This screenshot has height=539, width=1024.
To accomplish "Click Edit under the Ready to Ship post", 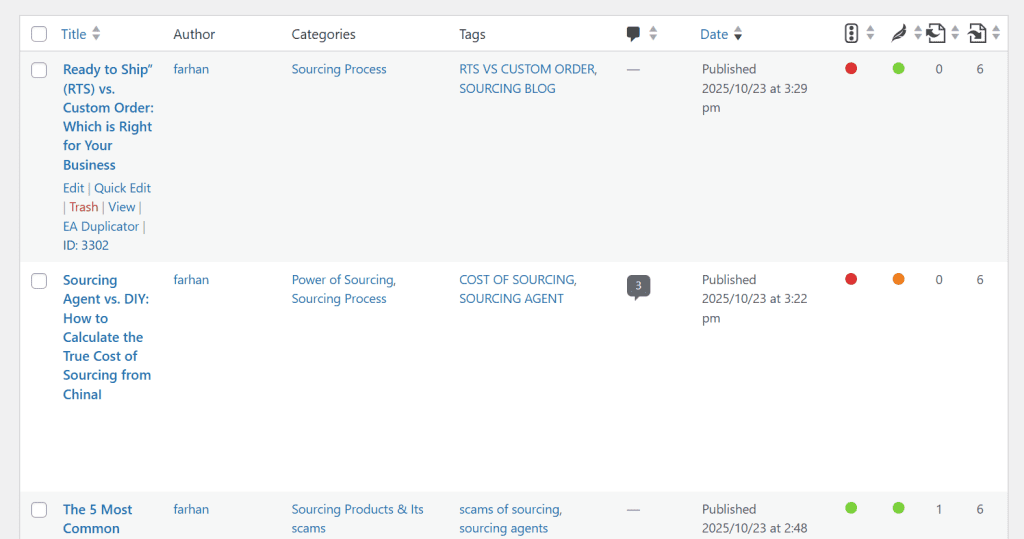I will 73,188.
